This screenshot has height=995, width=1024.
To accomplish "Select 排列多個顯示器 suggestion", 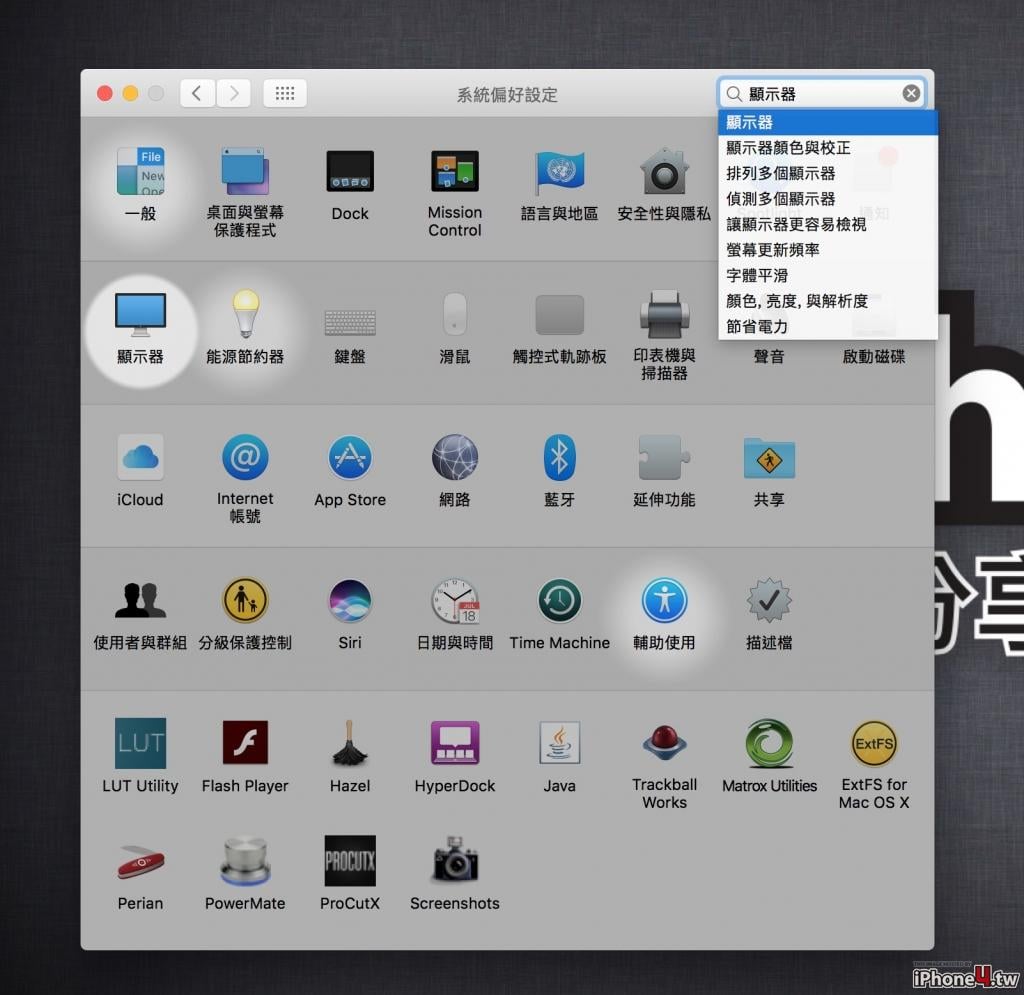I will (x=827, y=173).
